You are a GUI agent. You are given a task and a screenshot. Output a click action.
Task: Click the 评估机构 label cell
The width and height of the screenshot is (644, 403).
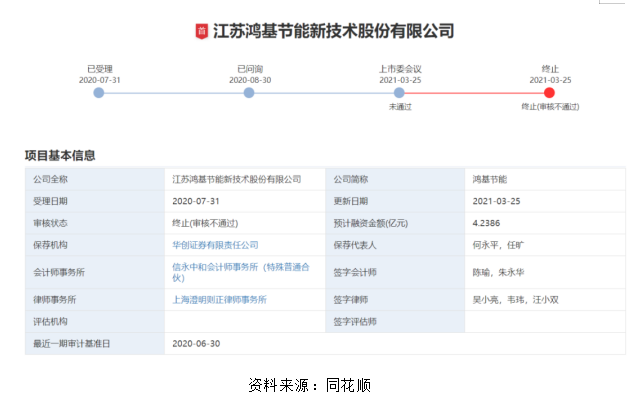95,322
